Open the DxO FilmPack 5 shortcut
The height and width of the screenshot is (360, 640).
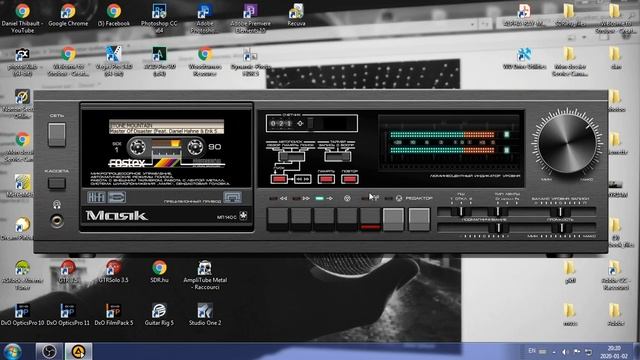113,314
